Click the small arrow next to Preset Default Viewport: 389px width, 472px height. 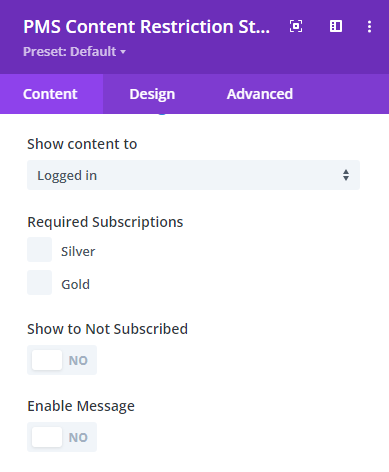(123, 52)
